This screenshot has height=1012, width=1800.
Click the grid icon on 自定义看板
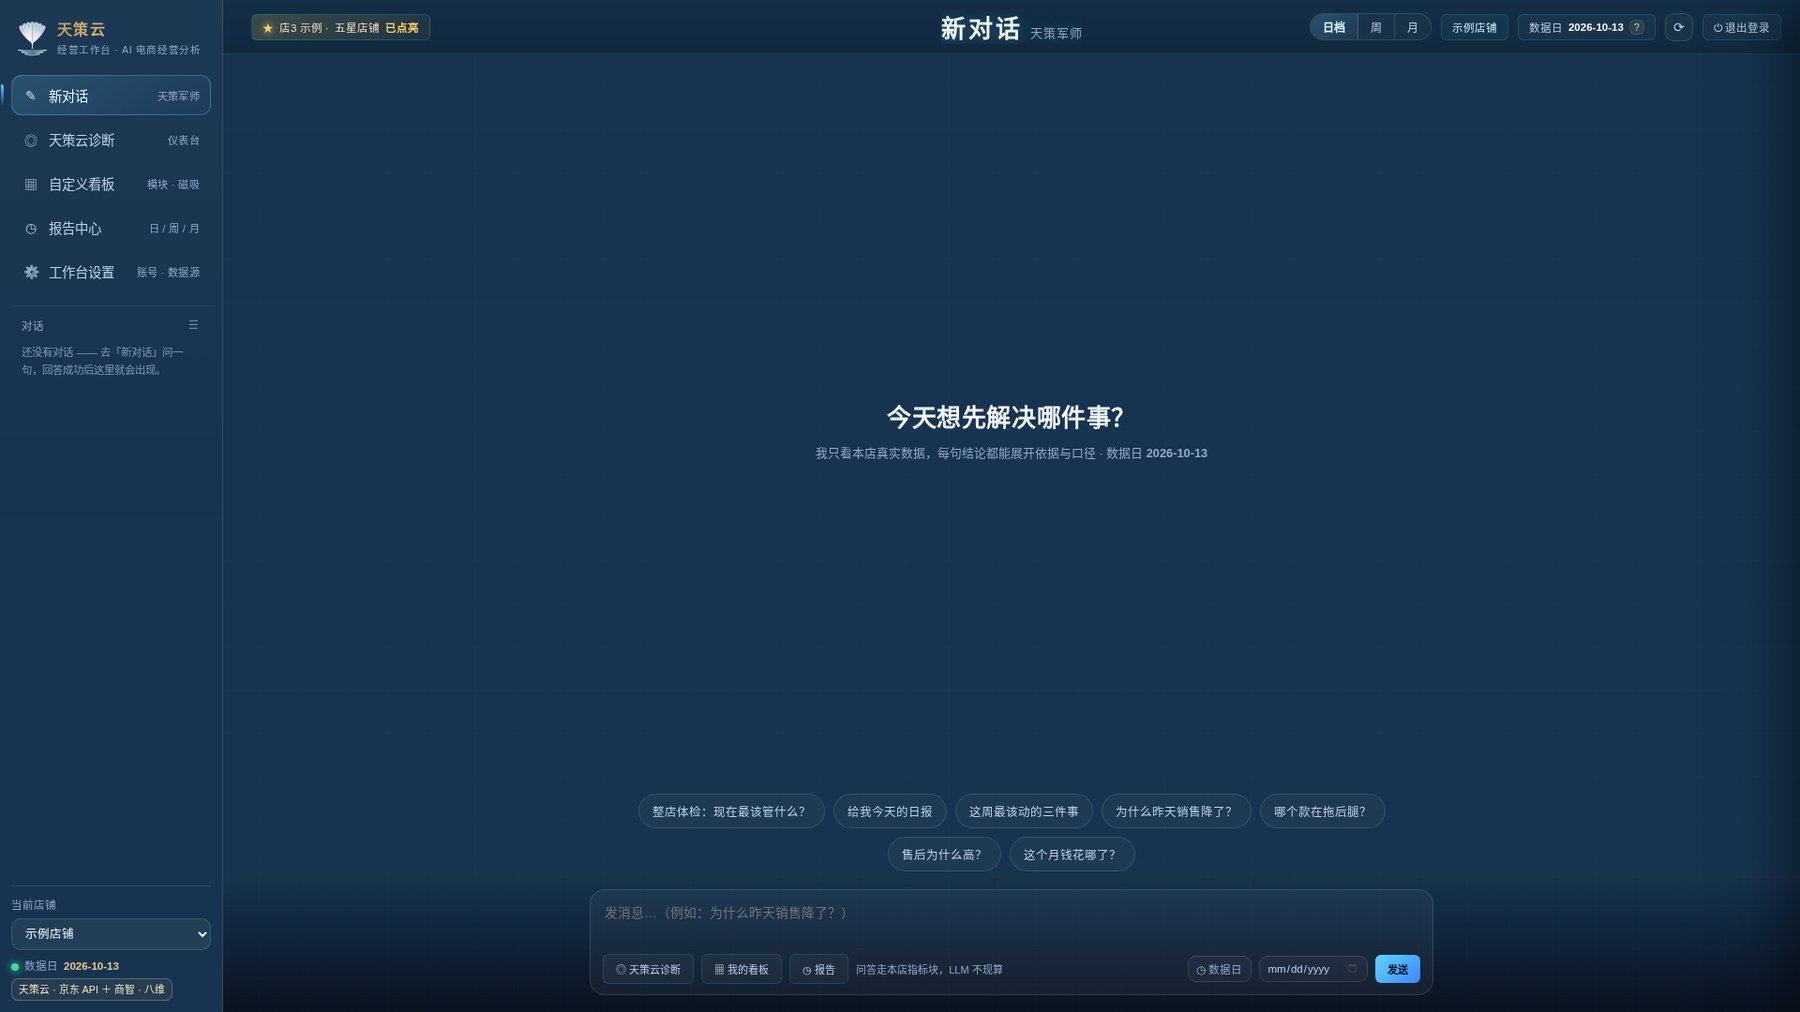tap(31, 185)
